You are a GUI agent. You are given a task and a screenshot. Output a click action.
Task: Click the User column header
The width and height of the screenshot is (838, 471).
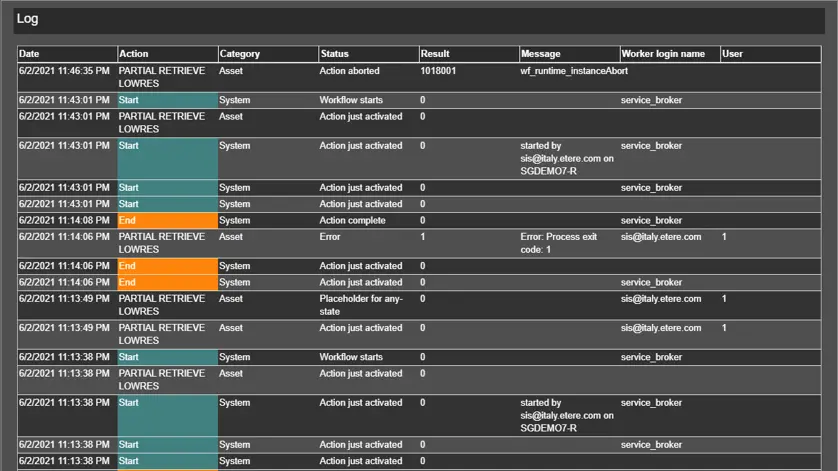(732, 54)
